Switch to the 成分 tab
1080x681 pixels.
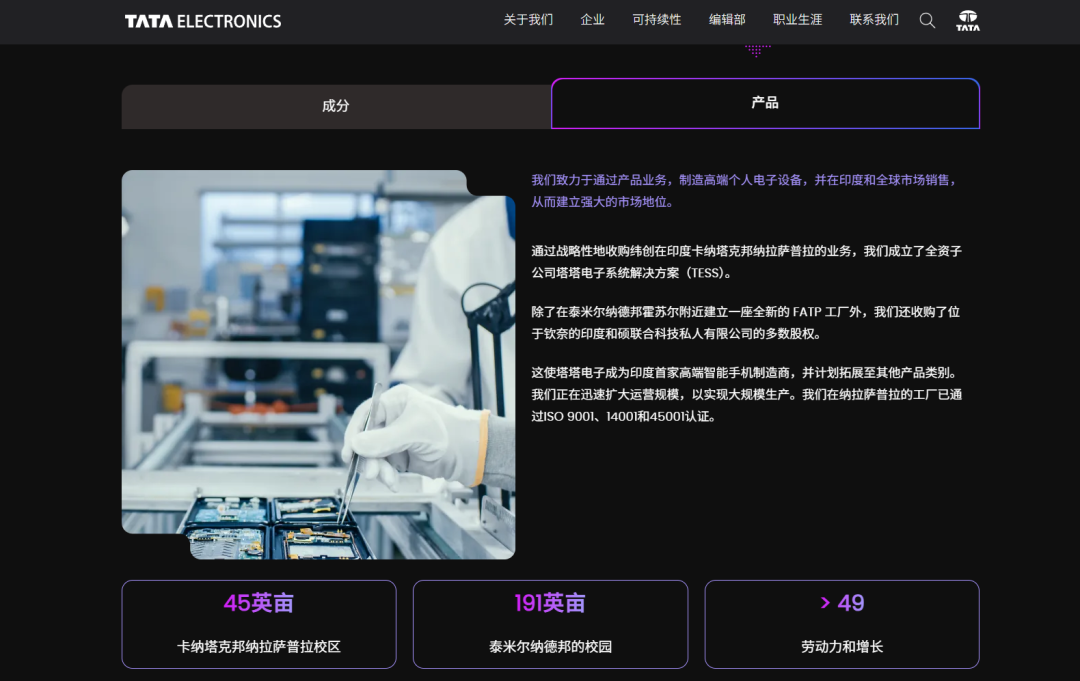tap(336, 107)
